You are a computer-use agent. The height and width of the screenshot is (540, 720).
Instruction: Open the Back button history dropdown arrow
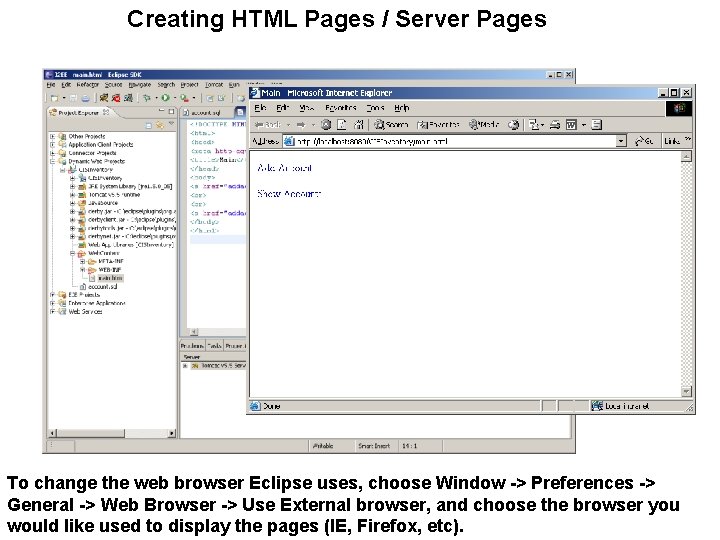pyautogui.click(x=288, y=125)
